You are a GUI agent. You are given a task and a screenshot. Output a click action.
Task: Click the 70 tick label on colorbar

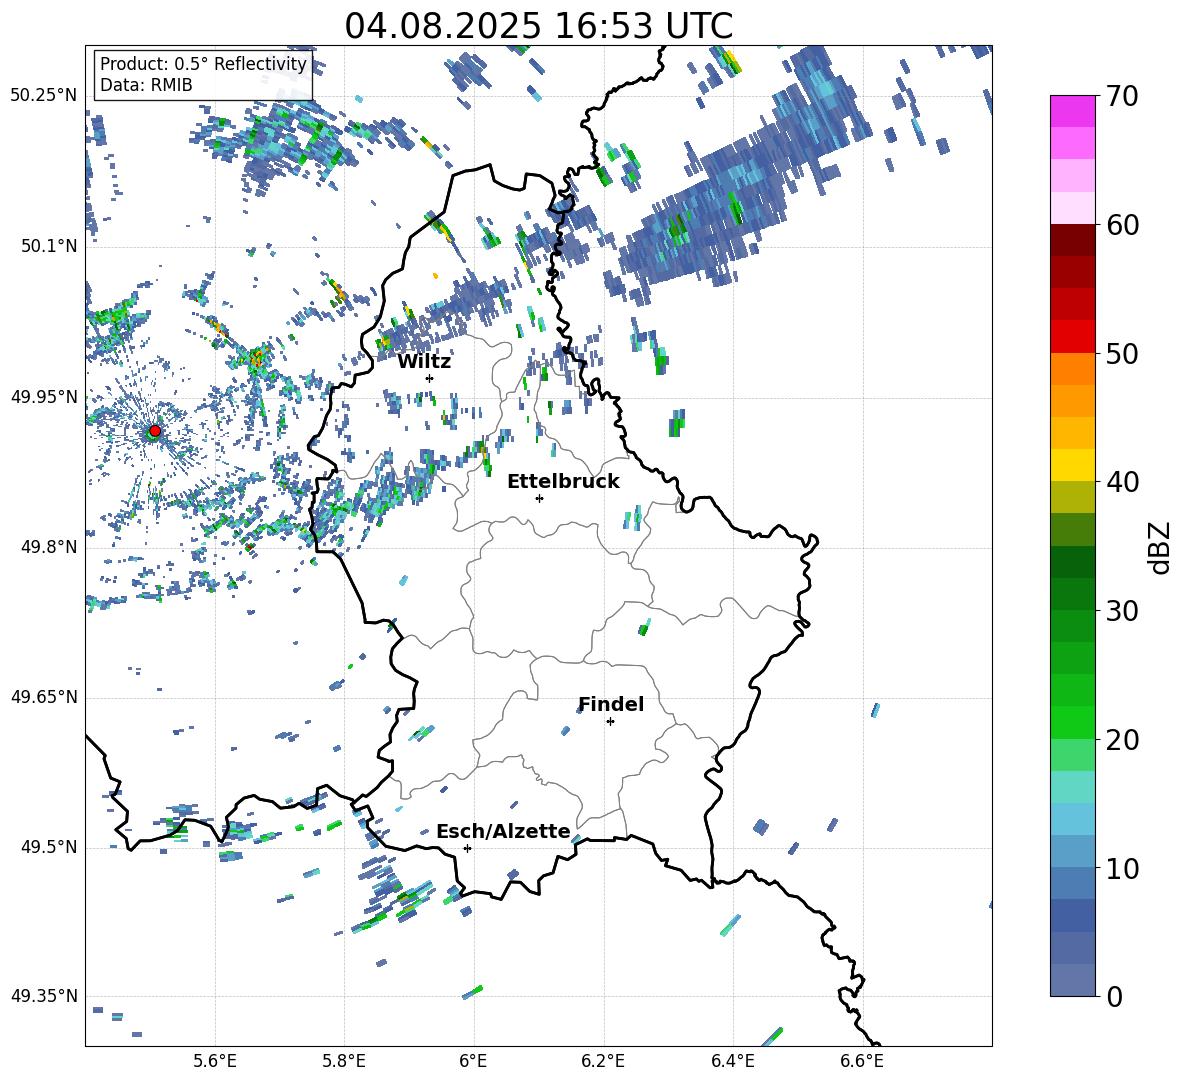(x=1122, y=97)
